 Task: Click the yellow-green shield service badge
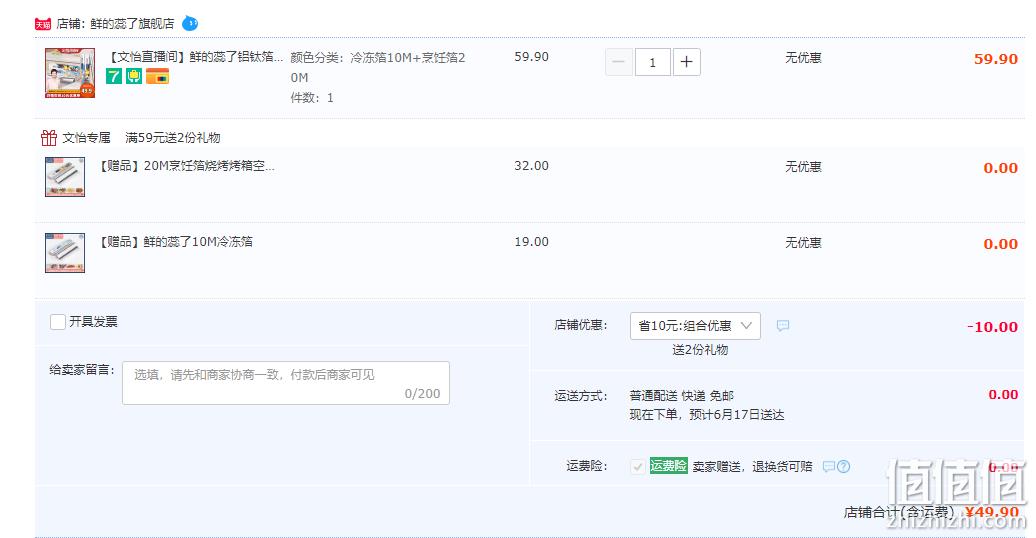click(134, 77)
